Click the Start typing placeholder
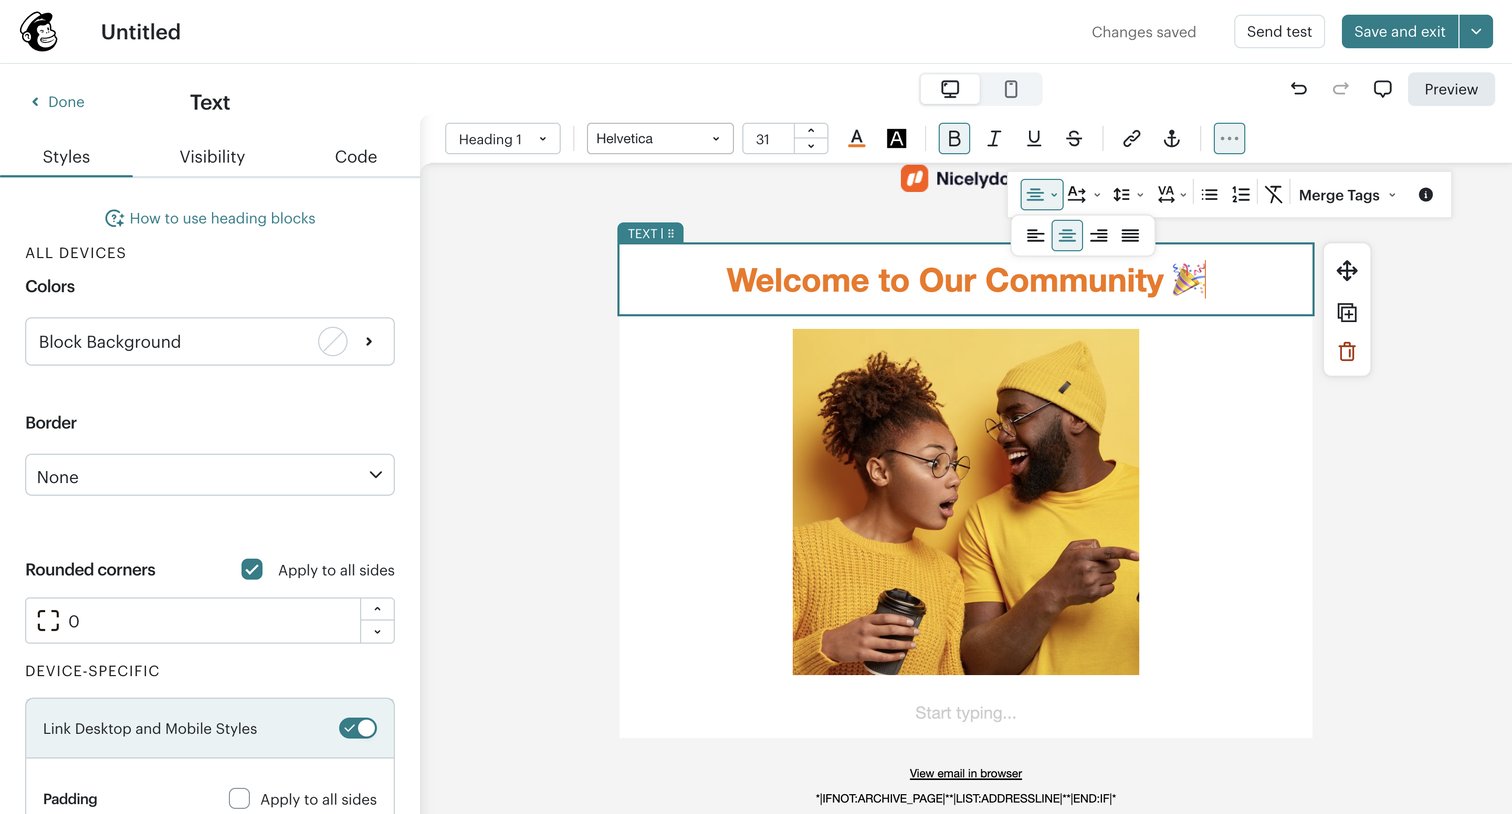The width and height of the screenshot is (1512, 814). tap(966, 713)
